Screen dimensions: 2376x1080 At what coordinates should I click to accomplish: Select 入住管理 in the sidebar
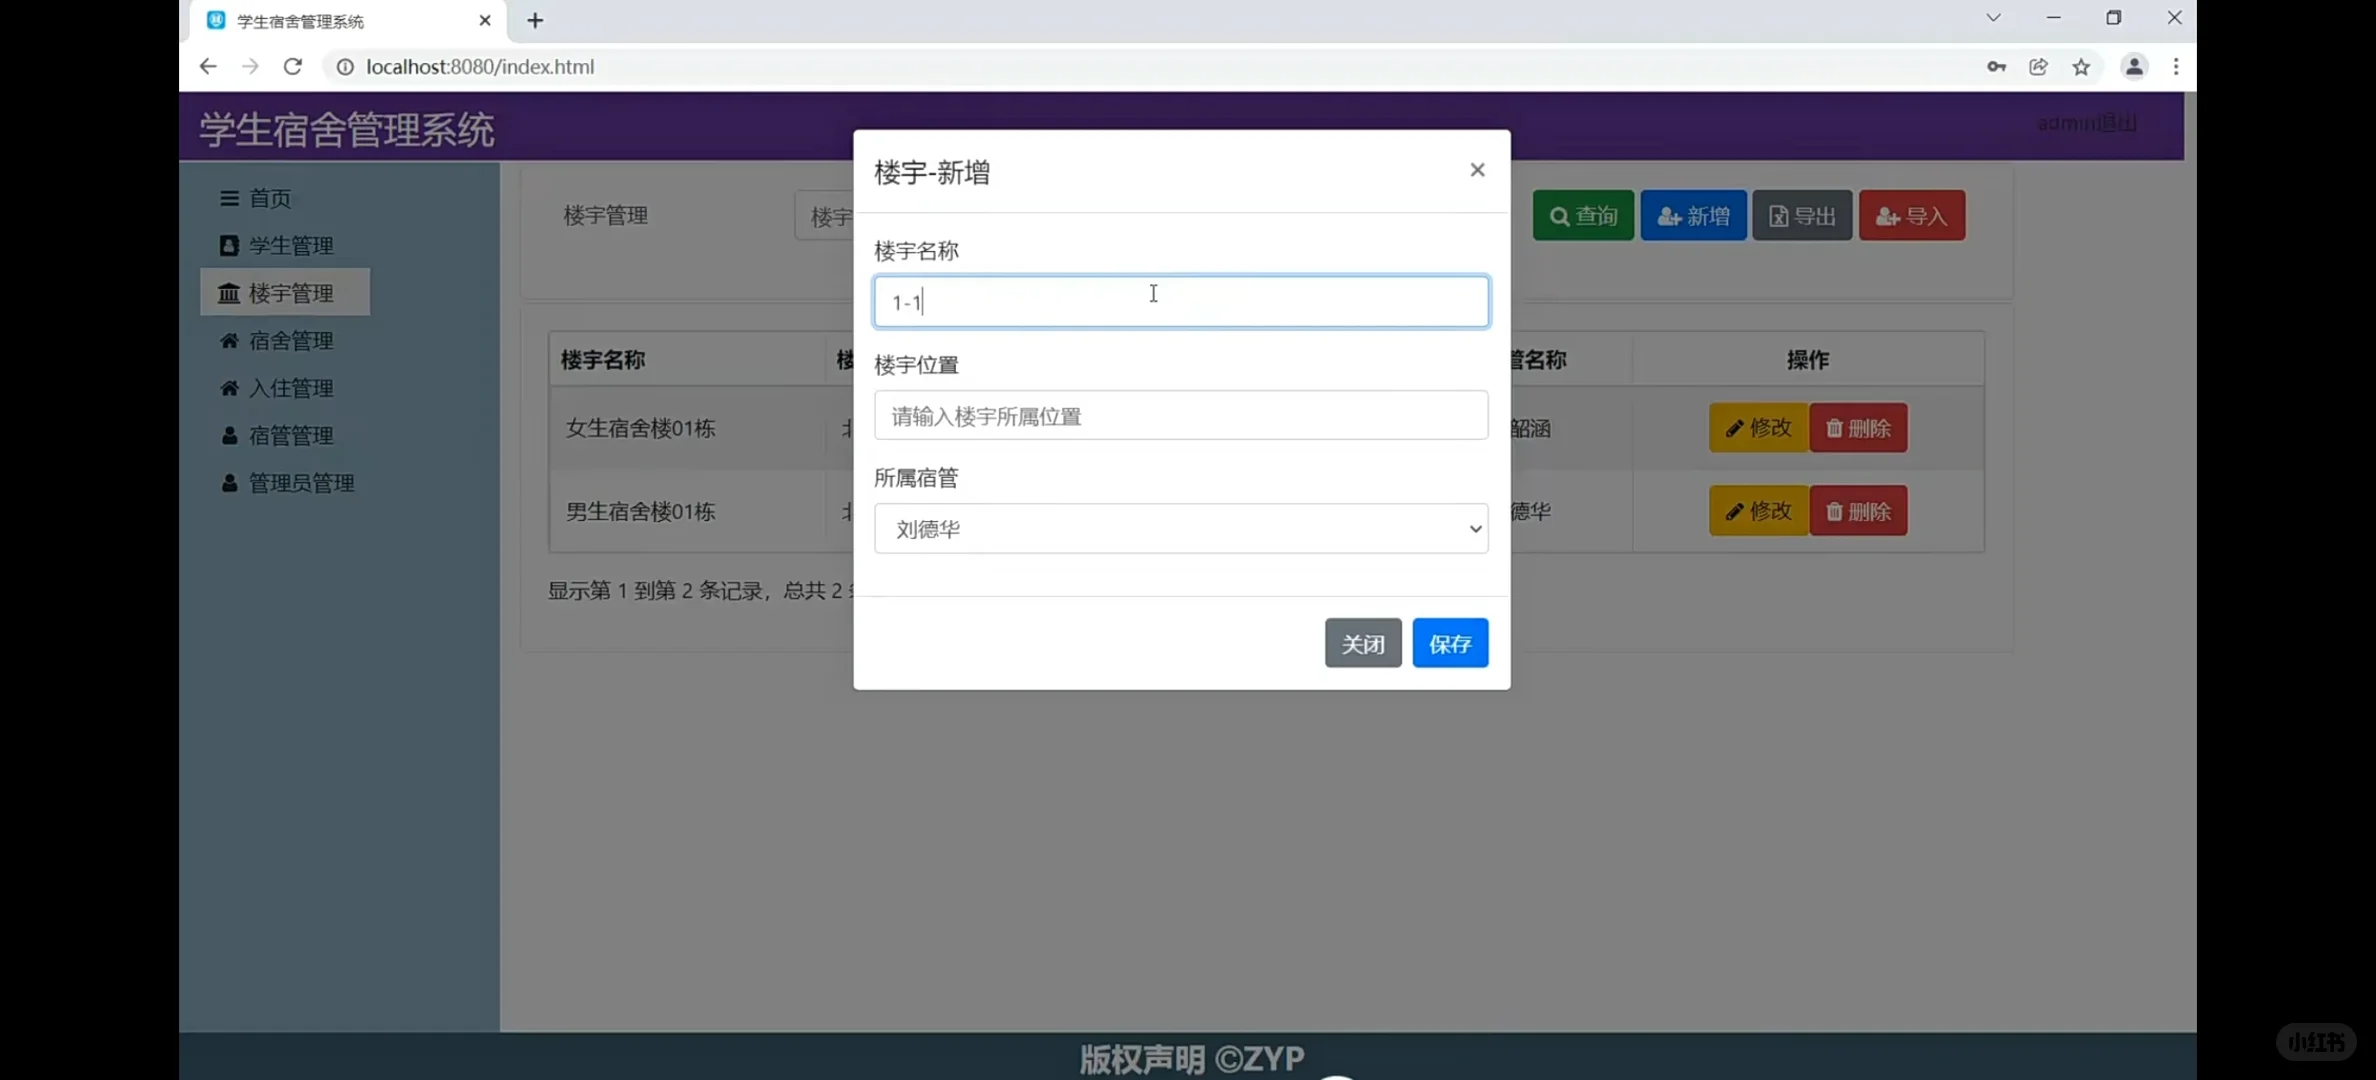coord(291,387)
